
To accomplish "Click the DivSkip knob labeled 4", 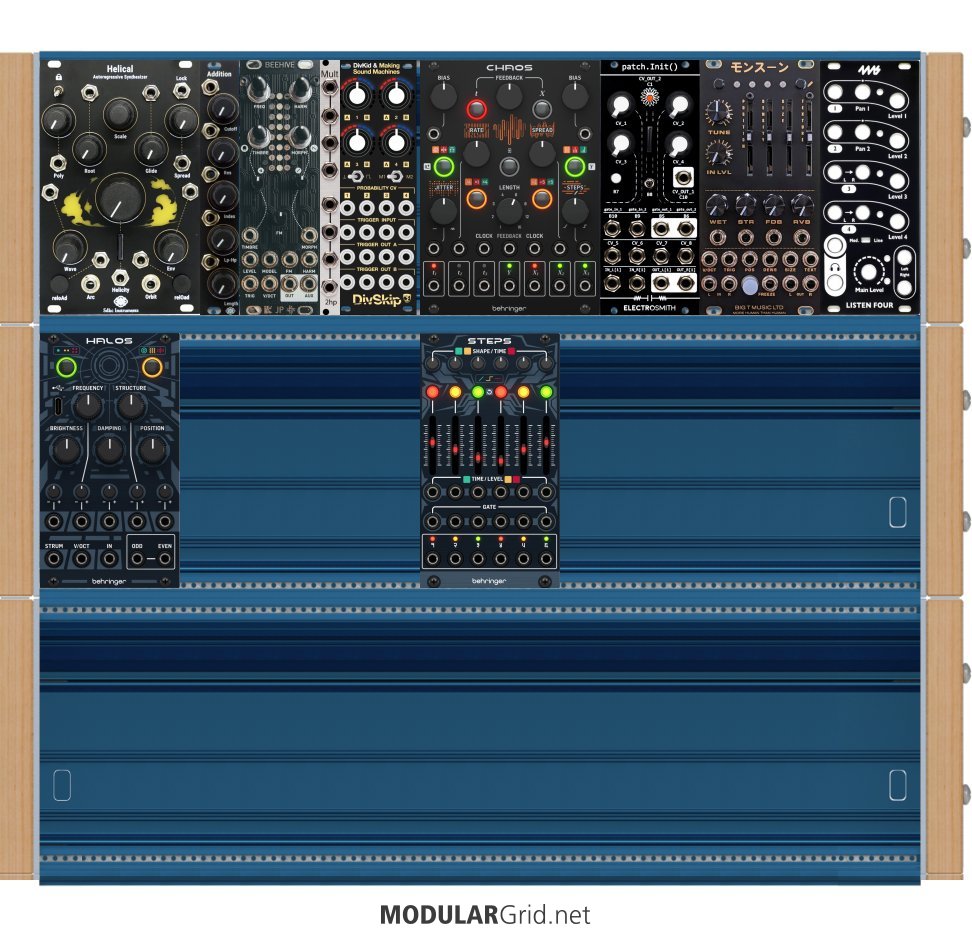I will coord(395,143).
